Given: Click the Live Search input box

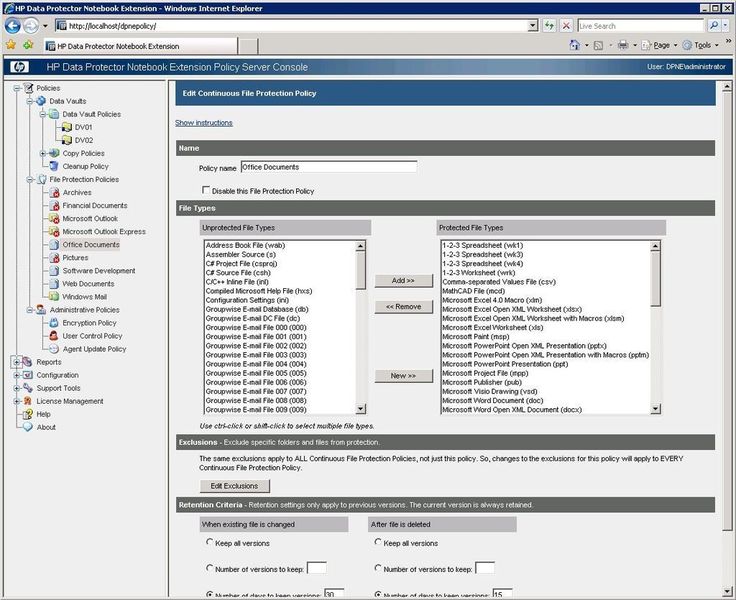Looking at the screenshot, I should [x=641, y=26].
